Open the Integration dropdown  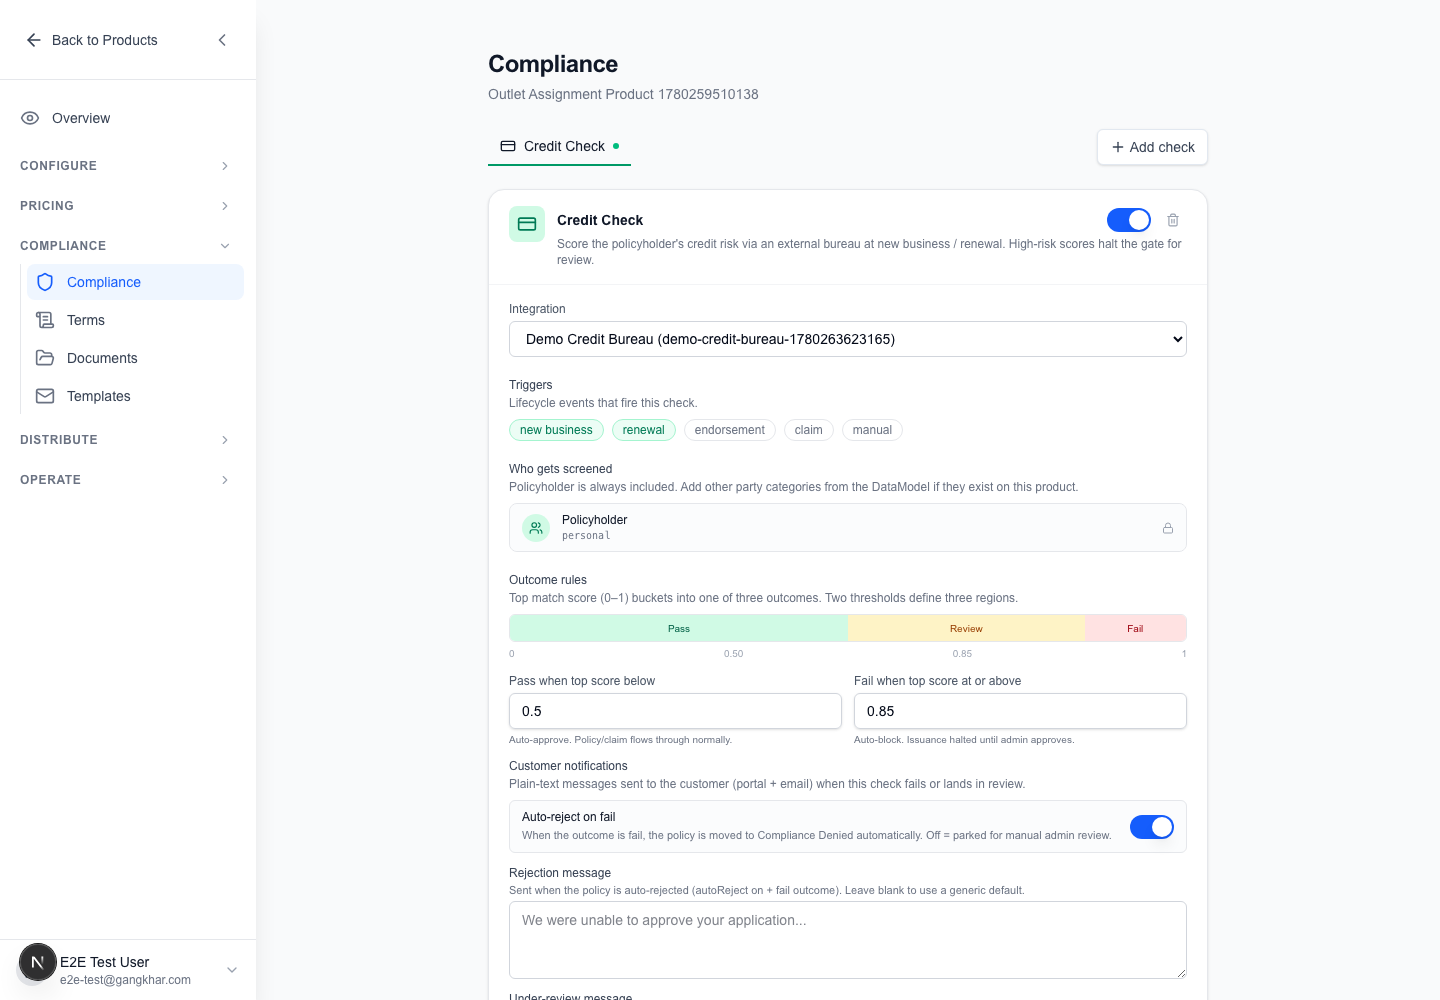pos(848,339)
